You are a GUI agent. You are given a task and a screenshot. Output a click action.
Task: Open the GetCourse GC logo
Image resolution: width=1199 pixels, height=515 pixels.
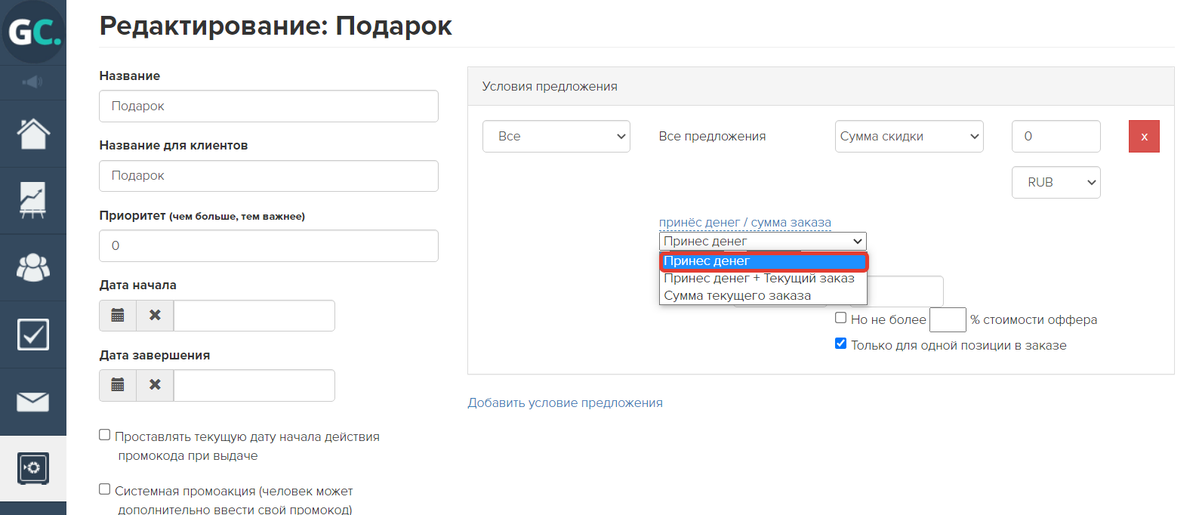[x=33, y=32]
